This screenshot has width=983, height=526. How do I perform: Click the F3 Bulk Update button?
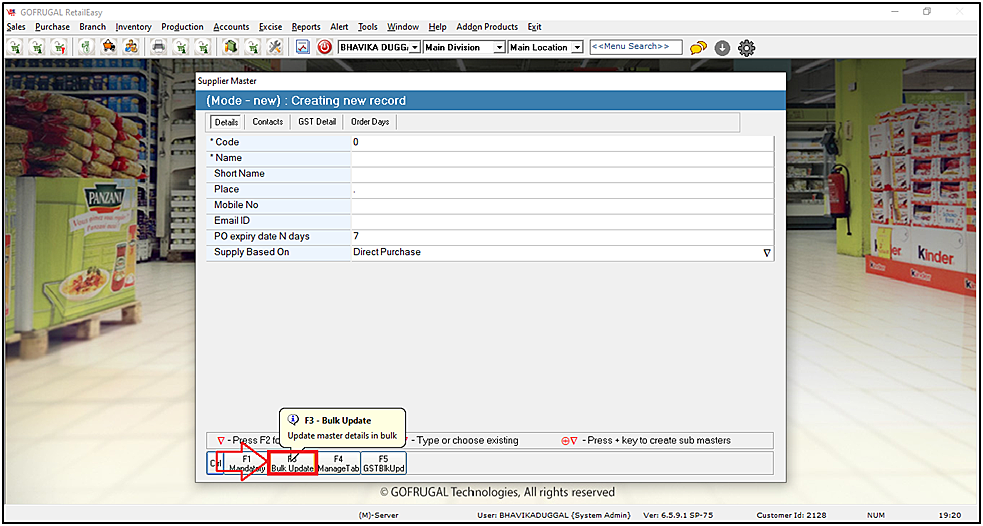click(292, 463)
